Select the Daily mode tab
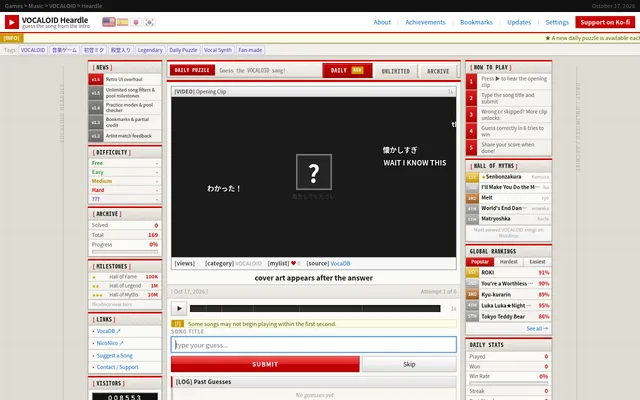This screenshot has width=640, height=400. tap(347, 70)
